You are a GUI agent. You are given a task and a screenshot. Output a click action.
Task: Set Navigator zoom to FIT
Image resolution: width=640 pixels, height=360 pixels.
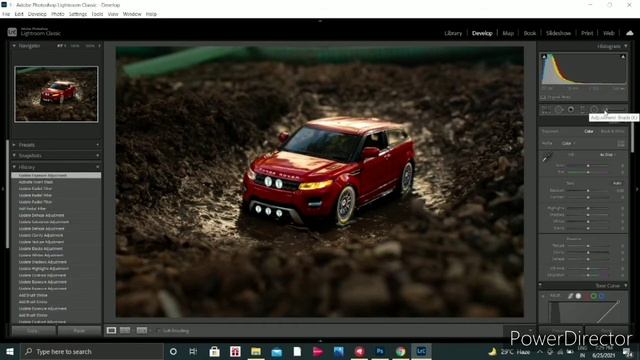click(x=61, y=46)
